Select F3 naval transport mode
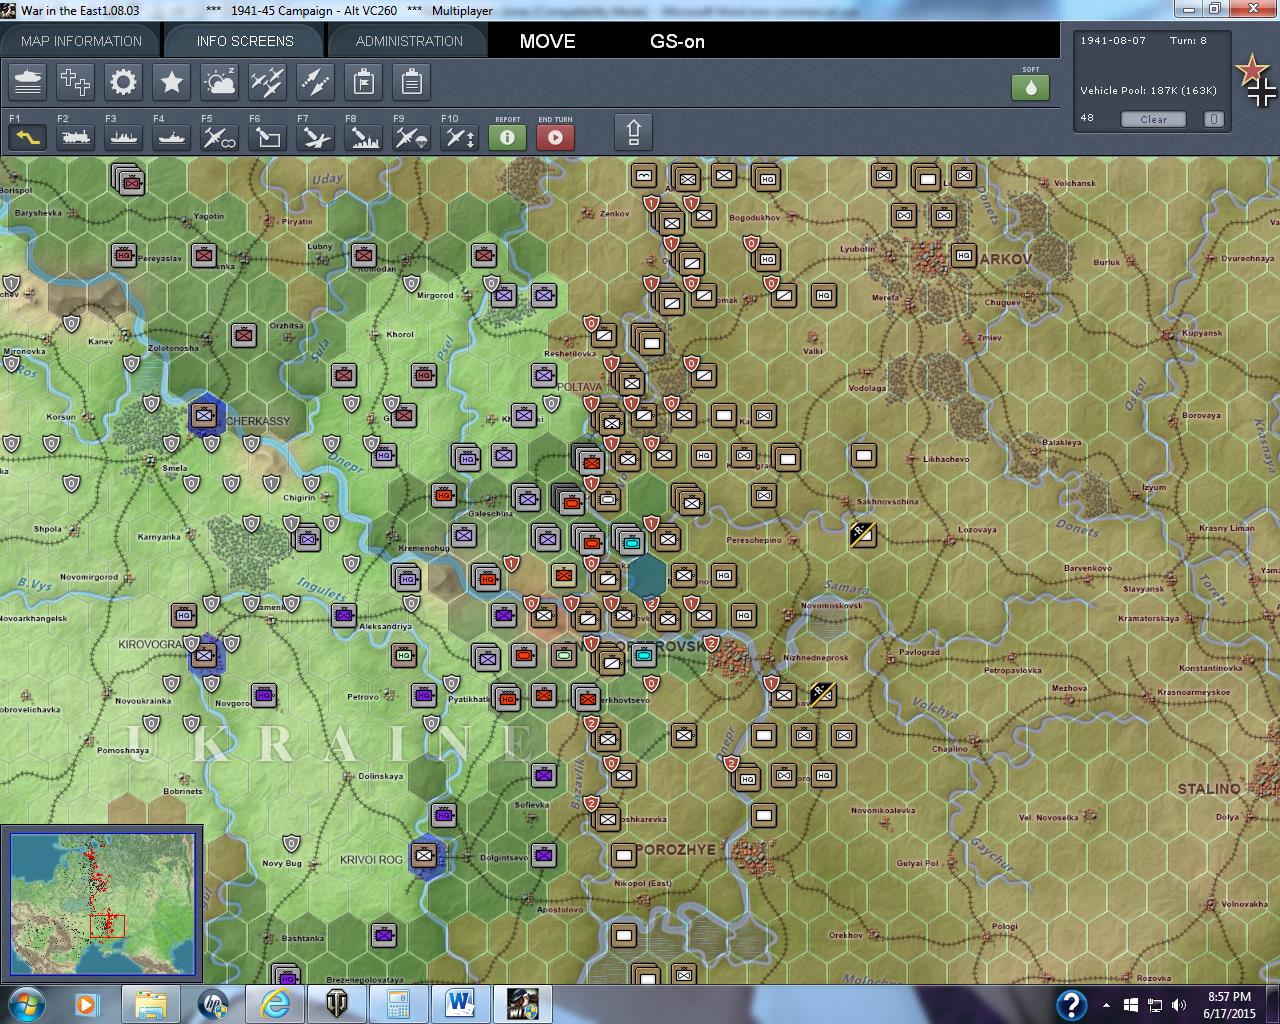Screen dimensions: 1280x1024 click(123, 137)
